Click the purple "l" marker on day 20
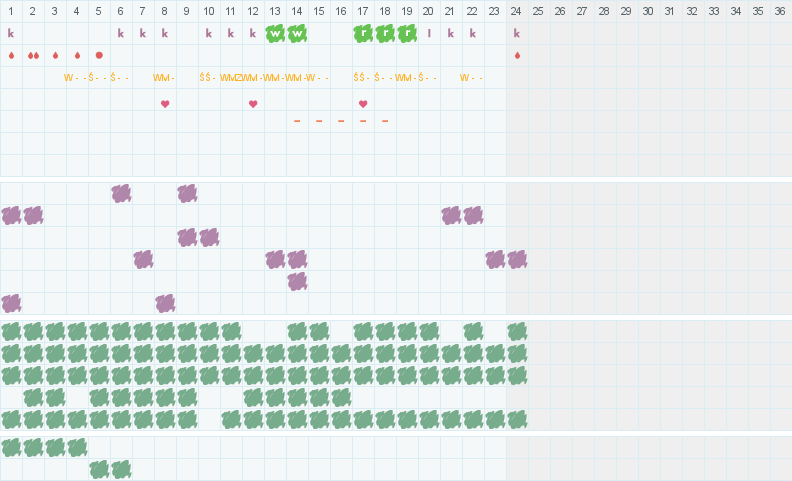 click(429, 33)
